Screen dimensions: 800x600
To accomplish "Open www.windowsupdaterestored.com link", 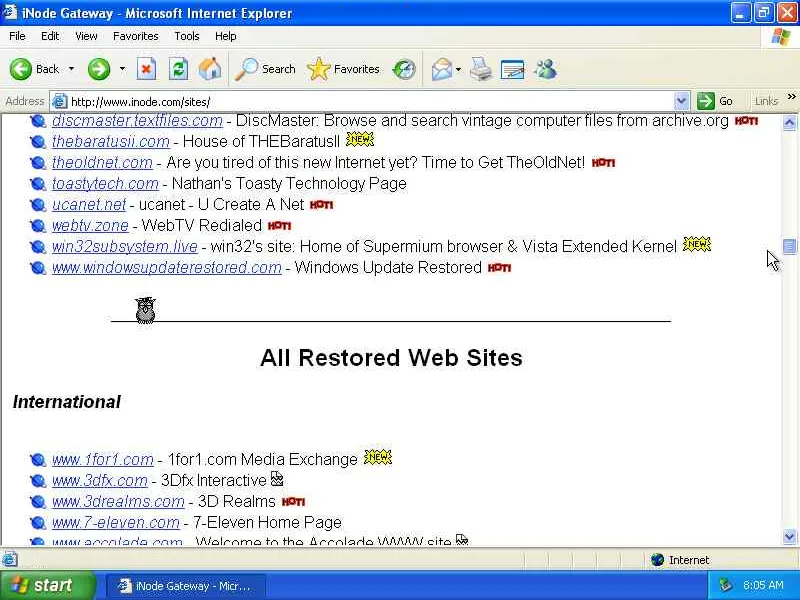I will click(167, 267).
